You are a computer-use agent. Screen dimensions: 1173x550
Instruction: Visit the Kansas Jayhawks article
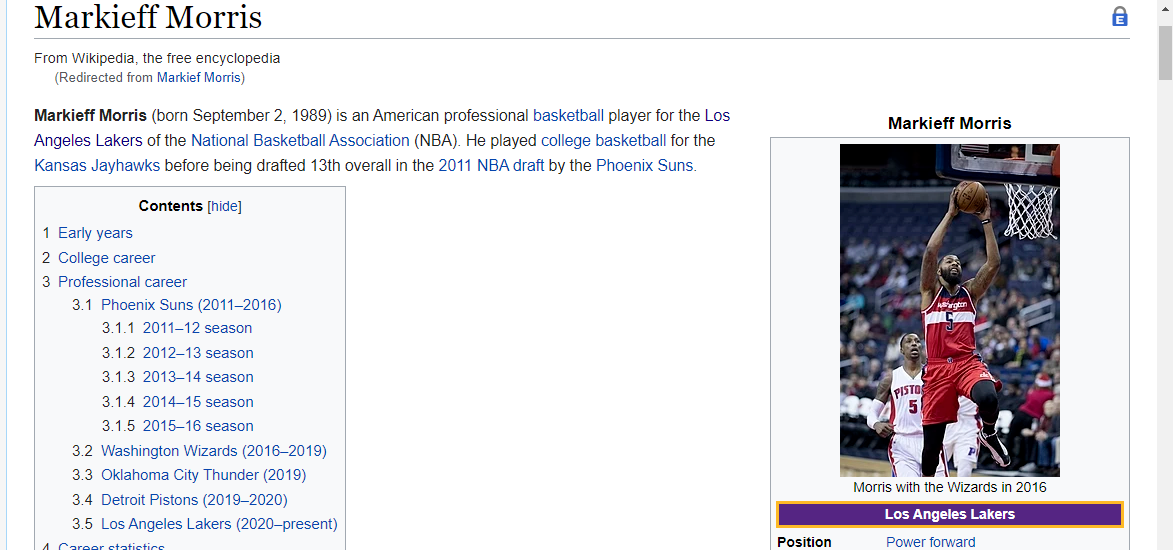click(97, 165)
